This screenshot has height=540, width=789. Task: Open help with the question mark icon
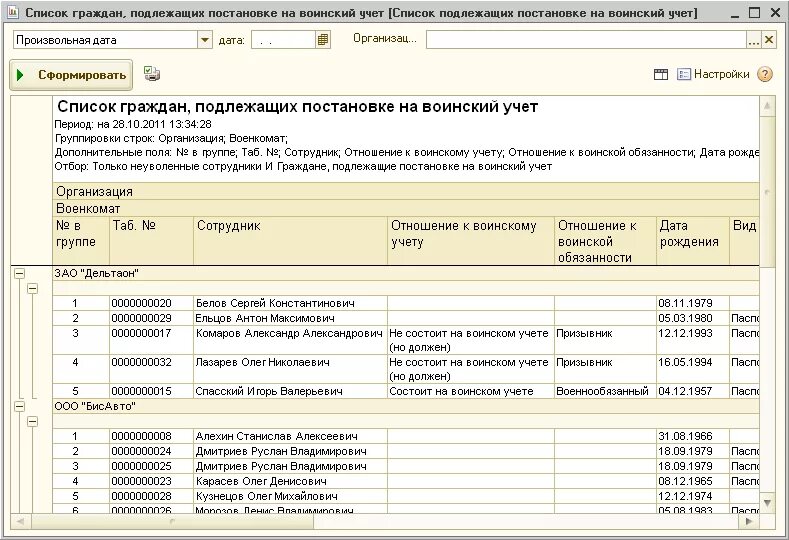(765, 74)
